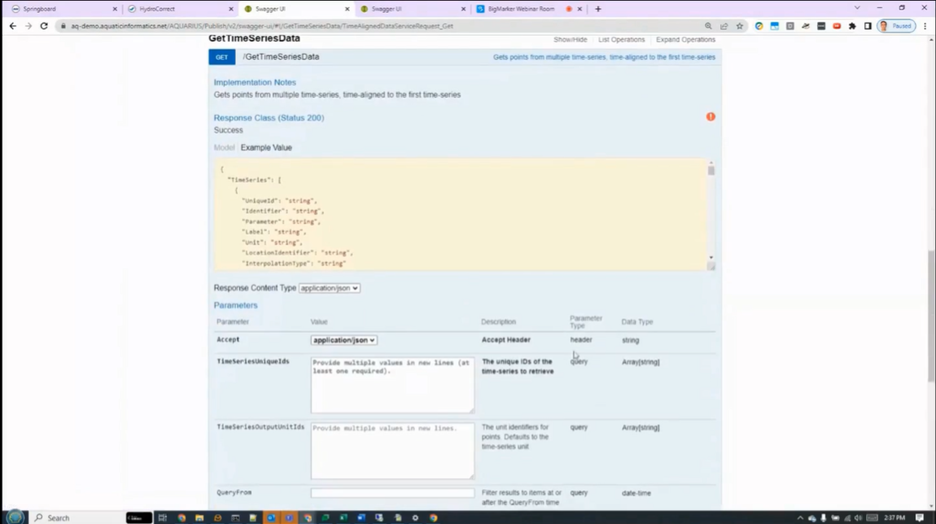The width and height of the screenshot is (936, 524).
Task: Click the 2:37 PM taskbar clock
Action: point(894,517)
